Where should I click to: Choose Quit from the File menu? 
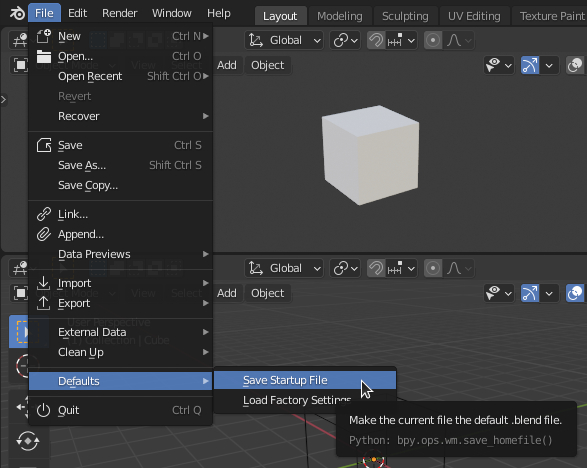[x=121, y=410]
